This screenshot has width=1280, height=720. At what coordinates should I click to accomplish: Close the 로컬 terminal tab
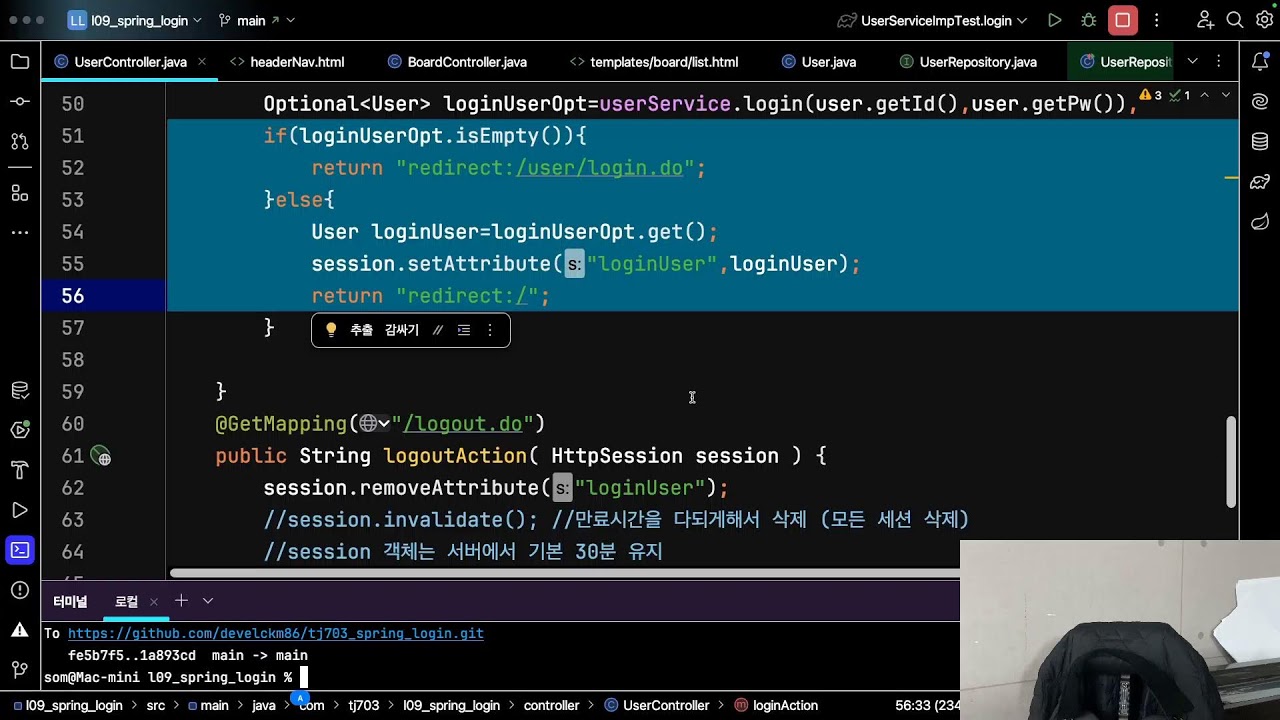click(x=154, y=601)
